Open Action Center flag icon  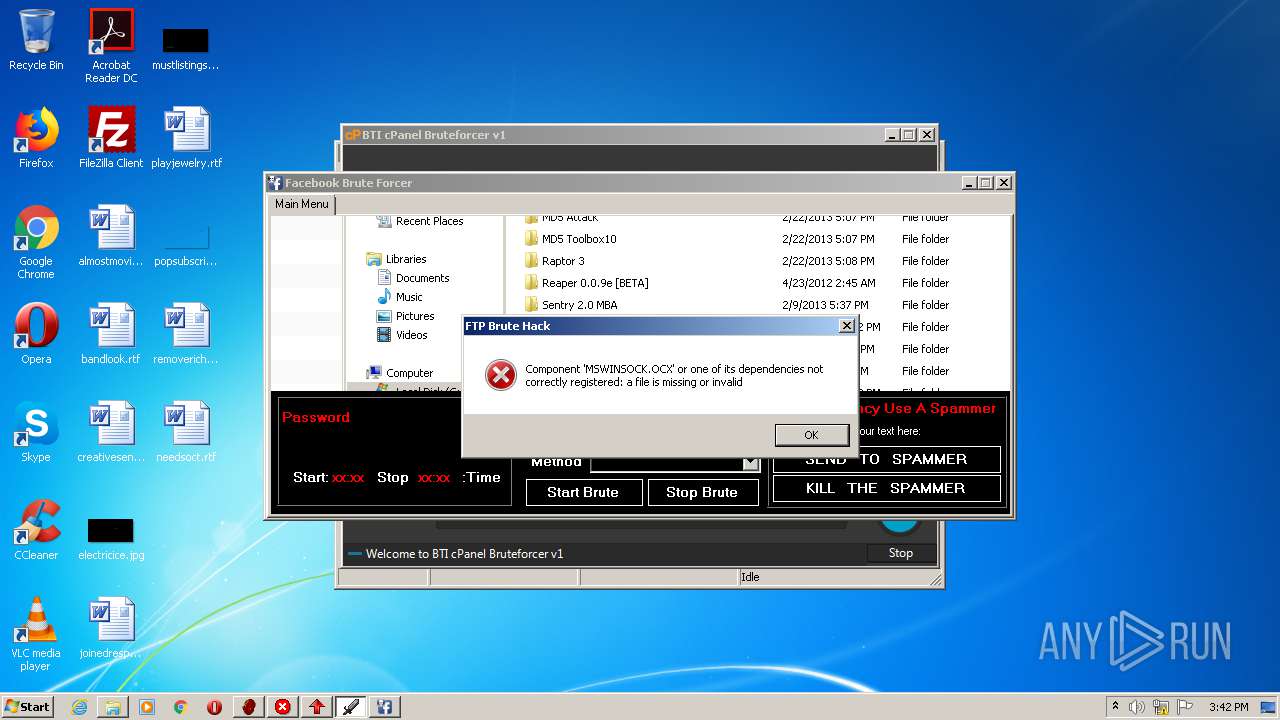pyautogui.click(x=1184, y=707)
